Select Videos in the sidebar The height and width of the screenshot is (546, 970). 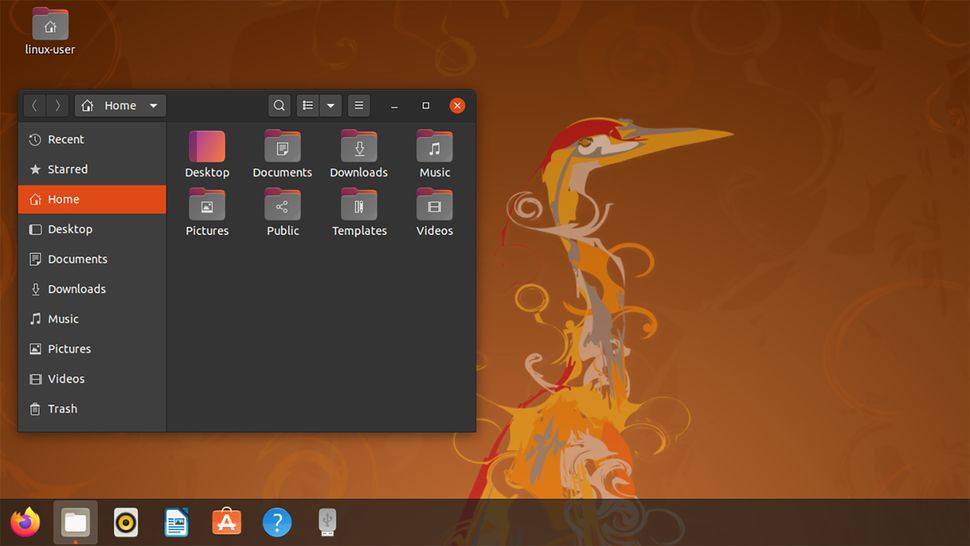(92, 379)
